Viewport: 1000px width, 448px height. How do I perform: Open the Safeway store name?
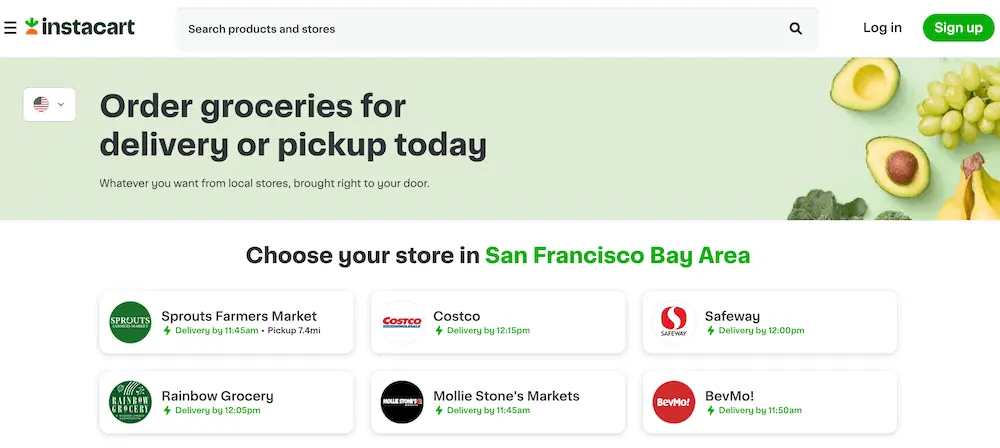[x=732, y=316]
